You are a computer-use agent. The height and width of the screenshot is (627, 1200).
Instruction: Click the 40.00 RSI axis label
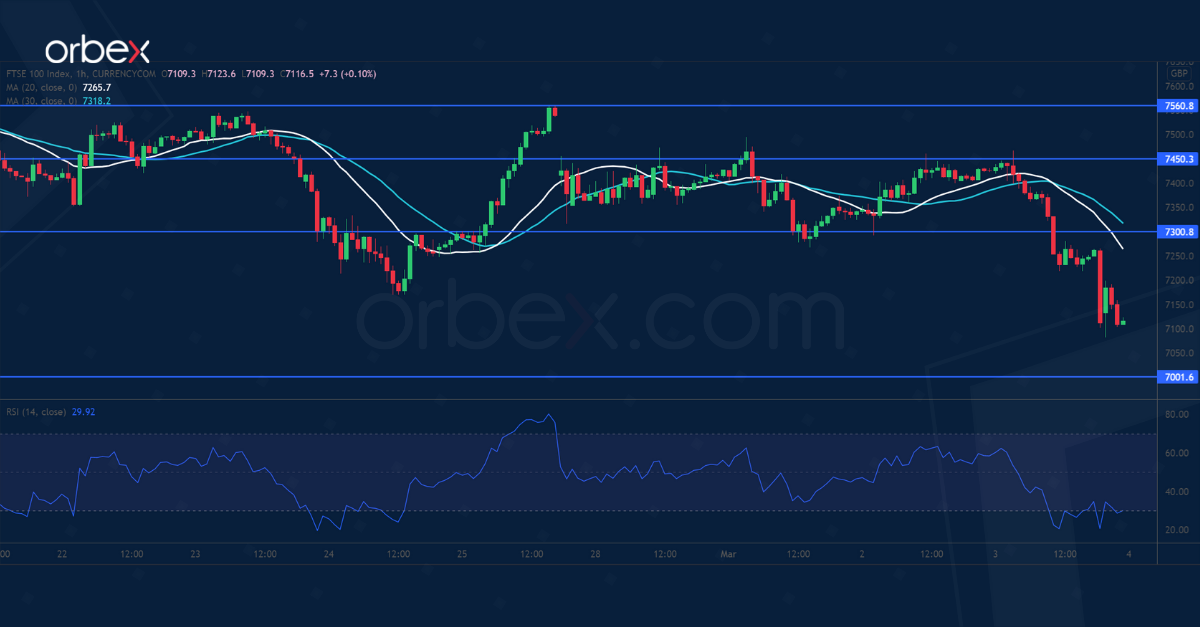[1176, 492]
